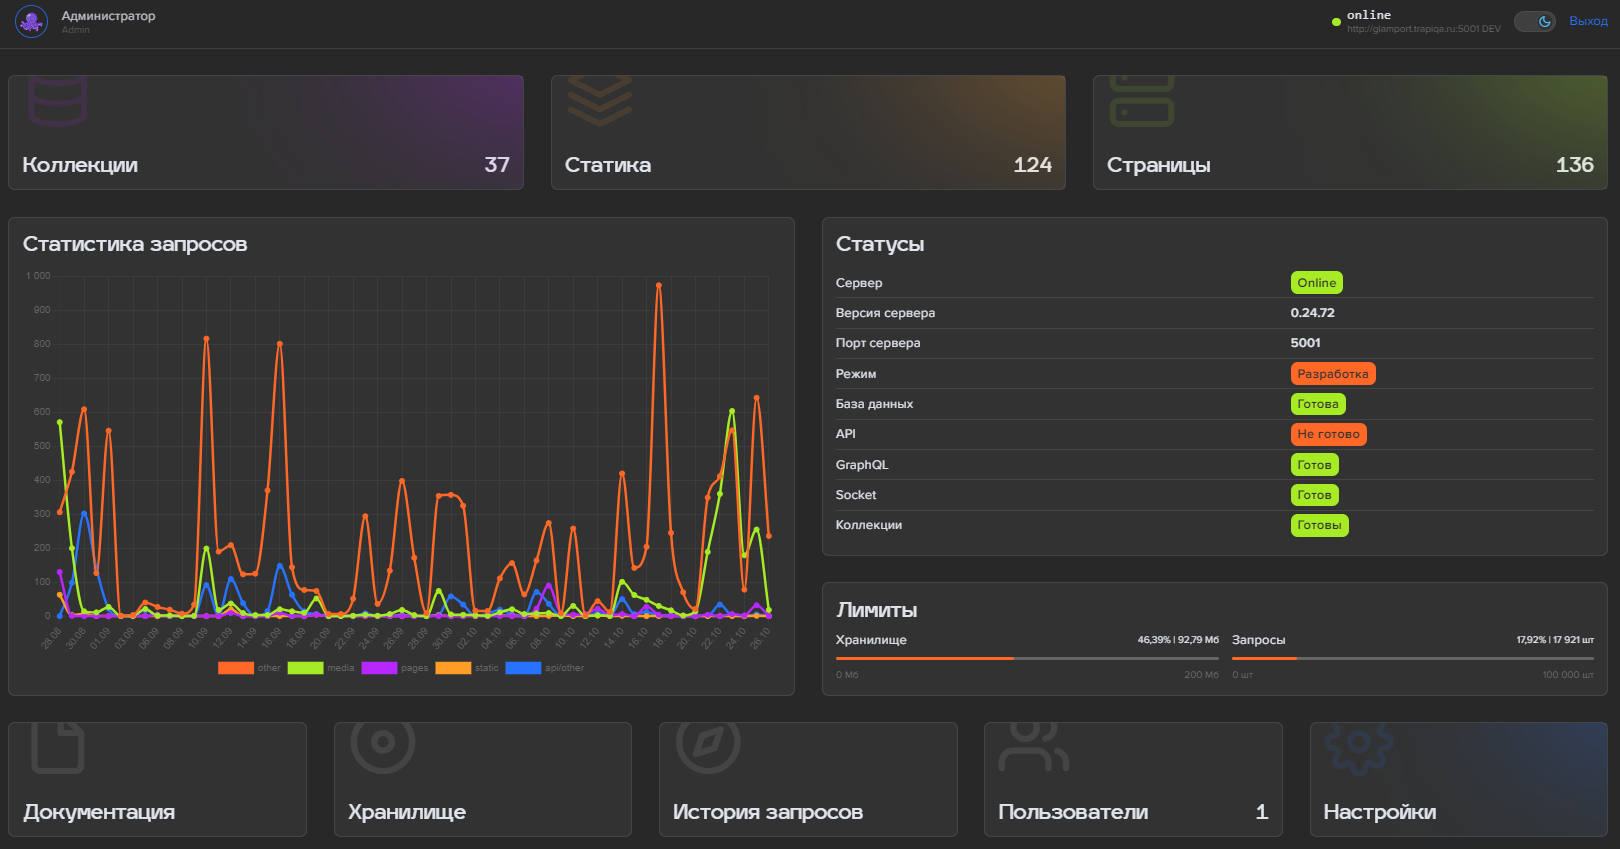Toggle the 'other' series in chart legend
The width and height of the screenshot is (1620, 849).
point(249,668)
